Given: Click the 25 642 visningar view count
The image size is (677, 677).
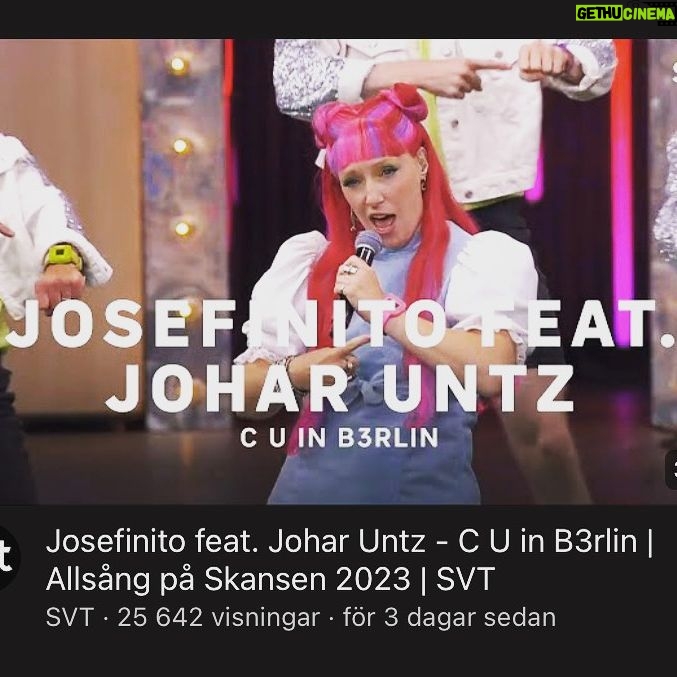Looking at the screenshot, I should click(x=218, y=617).
